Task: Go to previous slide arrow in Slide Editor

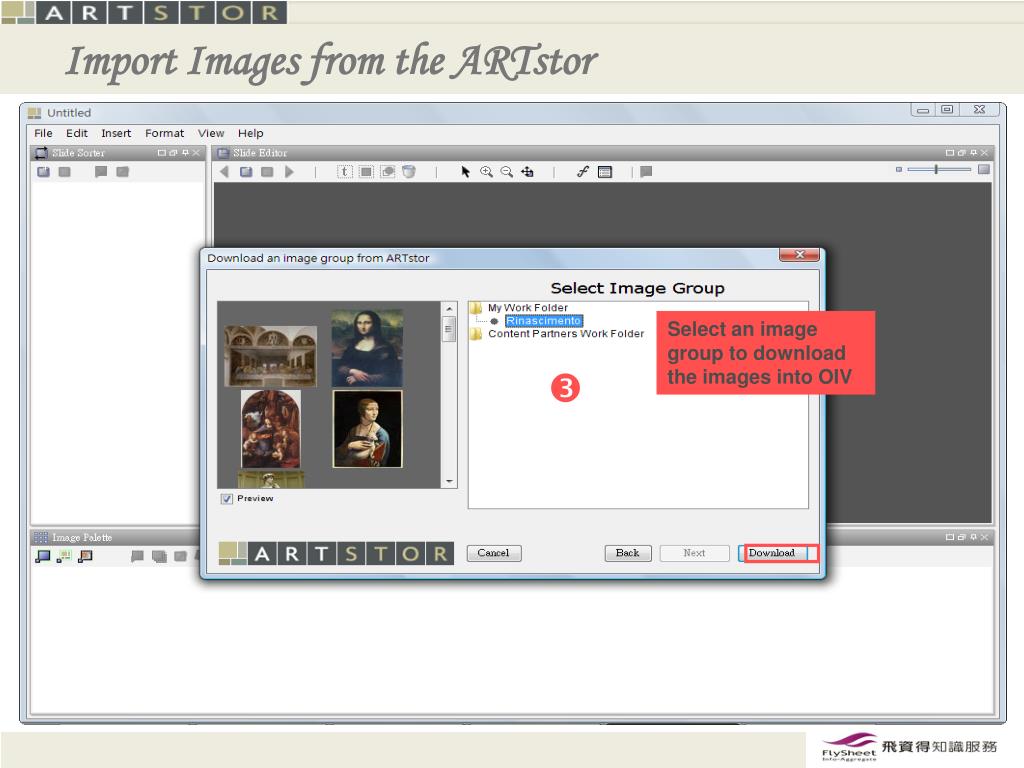Action: (x=224, y=172)
